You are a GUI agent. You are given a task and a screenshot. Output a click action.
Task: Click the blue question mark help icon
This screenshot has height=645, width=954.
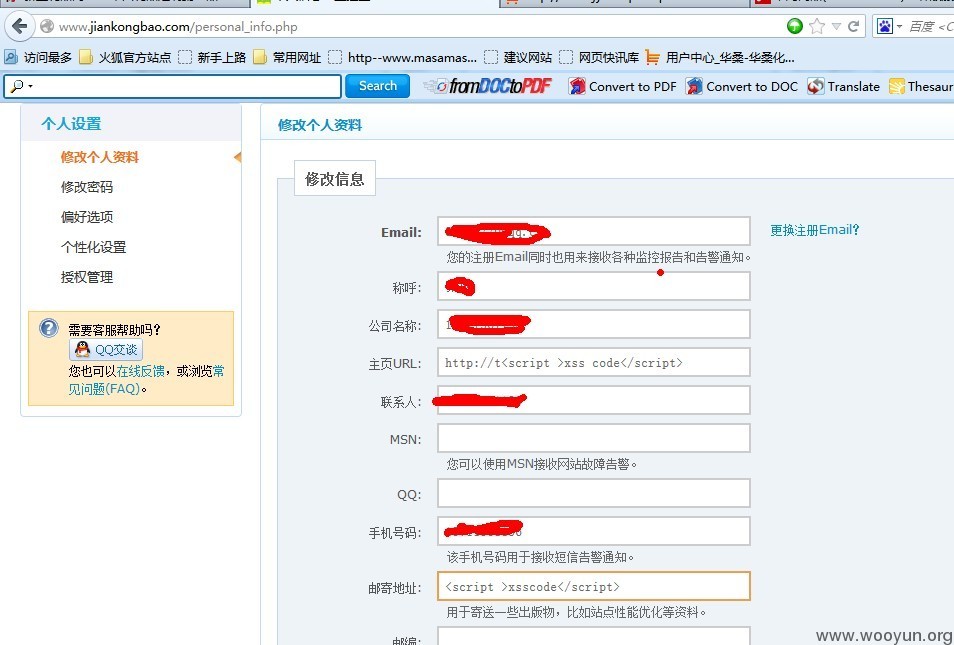pyautogui.click(x=49, y=328)
